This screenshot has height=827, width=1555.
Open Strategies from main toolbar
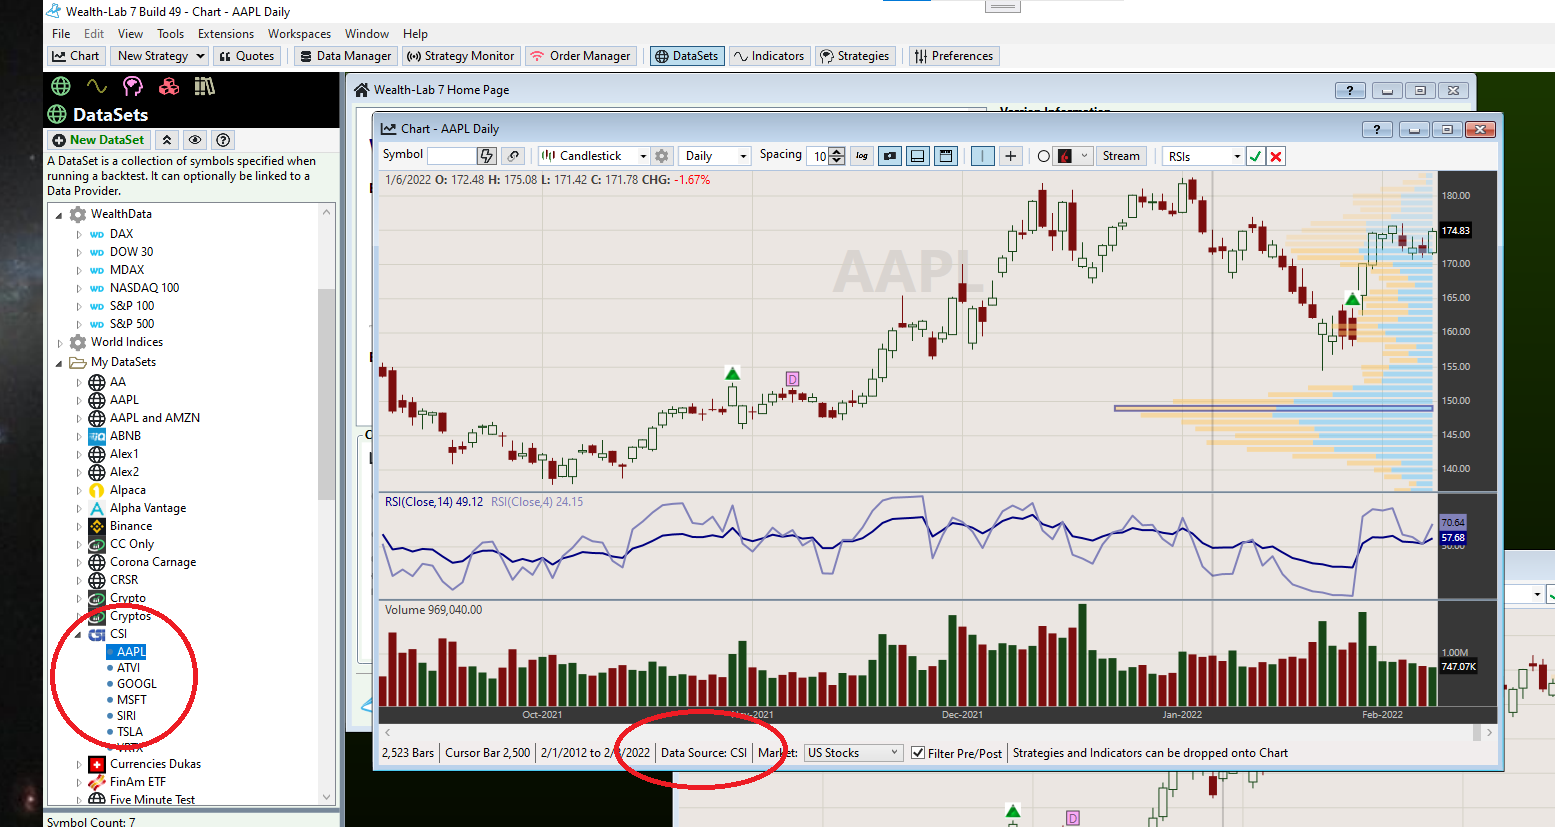855,56
